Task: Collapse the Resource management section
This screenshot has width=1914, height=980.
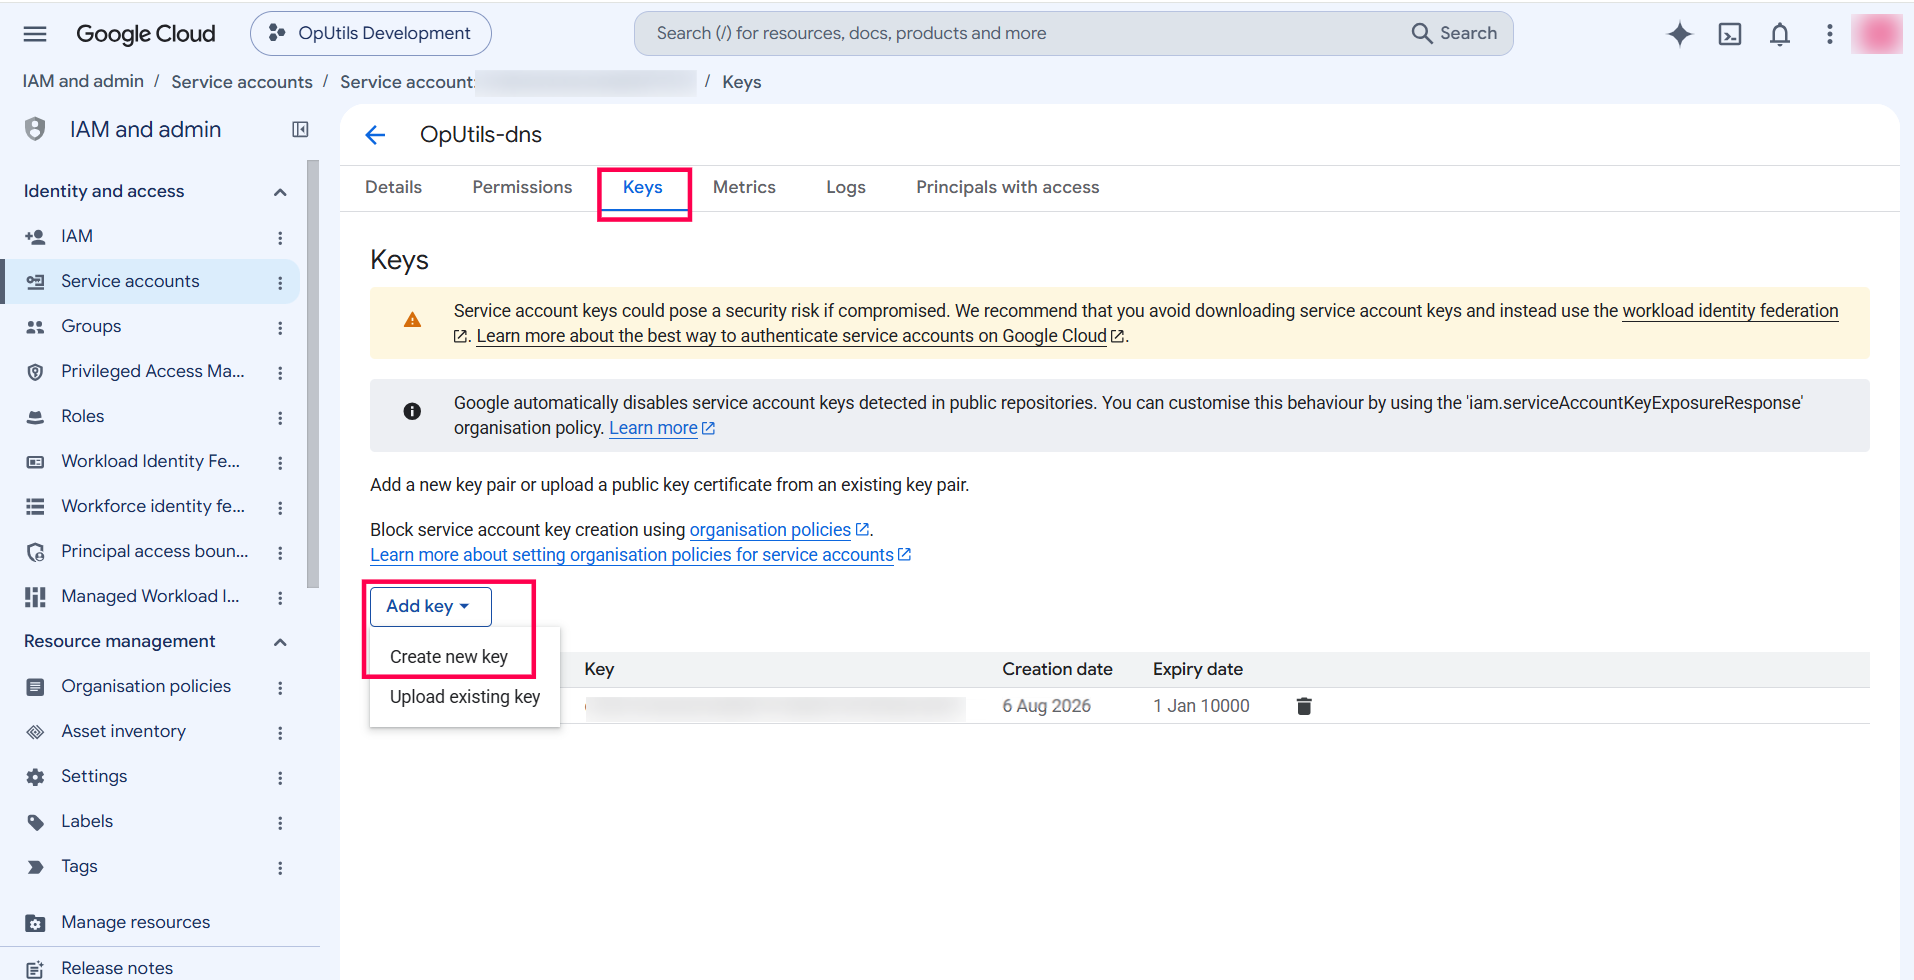Action: [280, 642]
